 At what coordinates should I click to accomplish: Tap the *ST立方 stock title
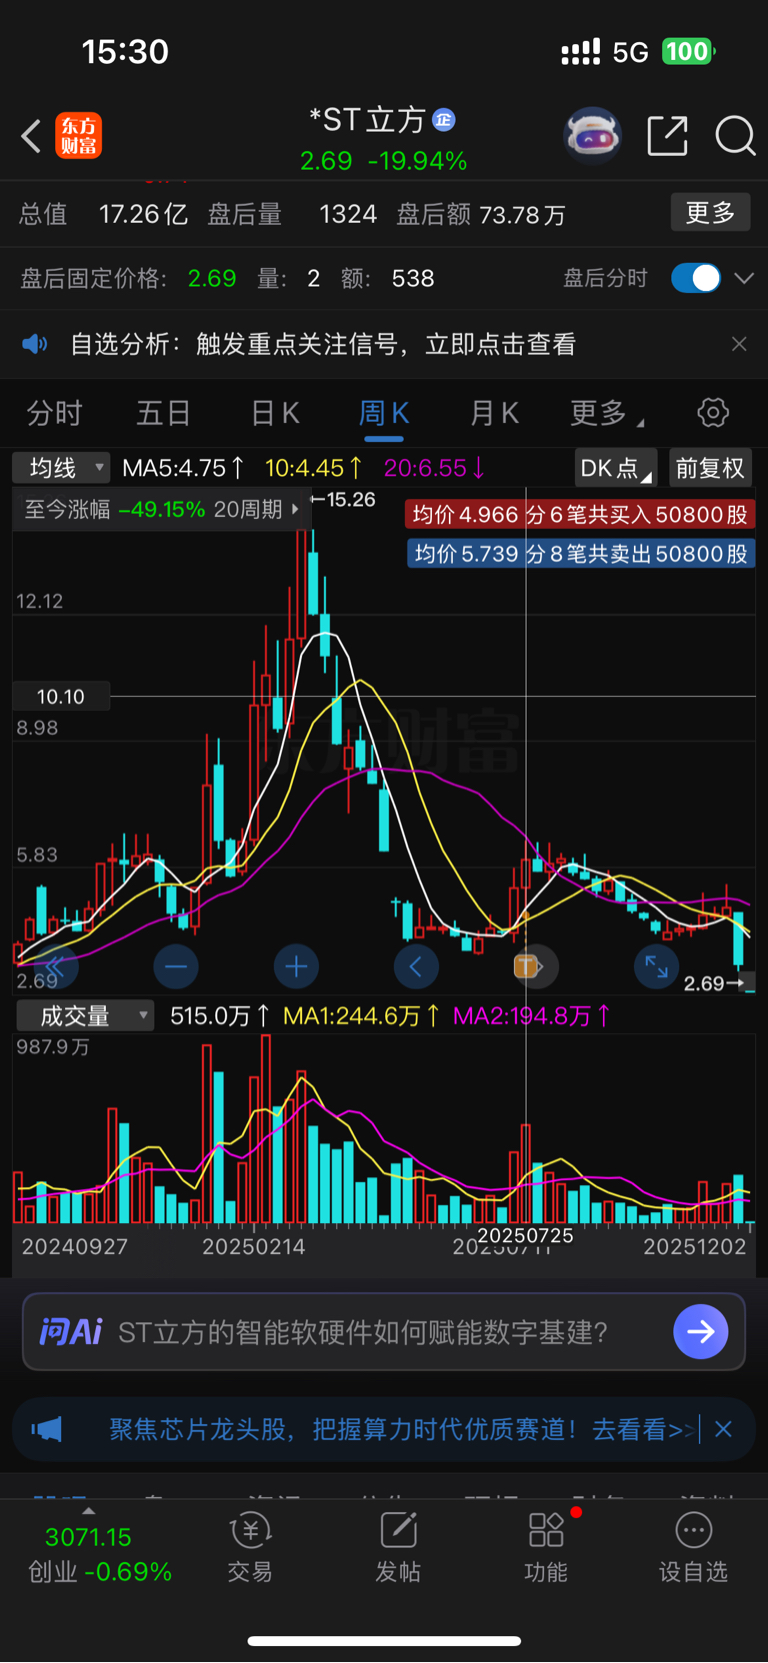(367, 120)
